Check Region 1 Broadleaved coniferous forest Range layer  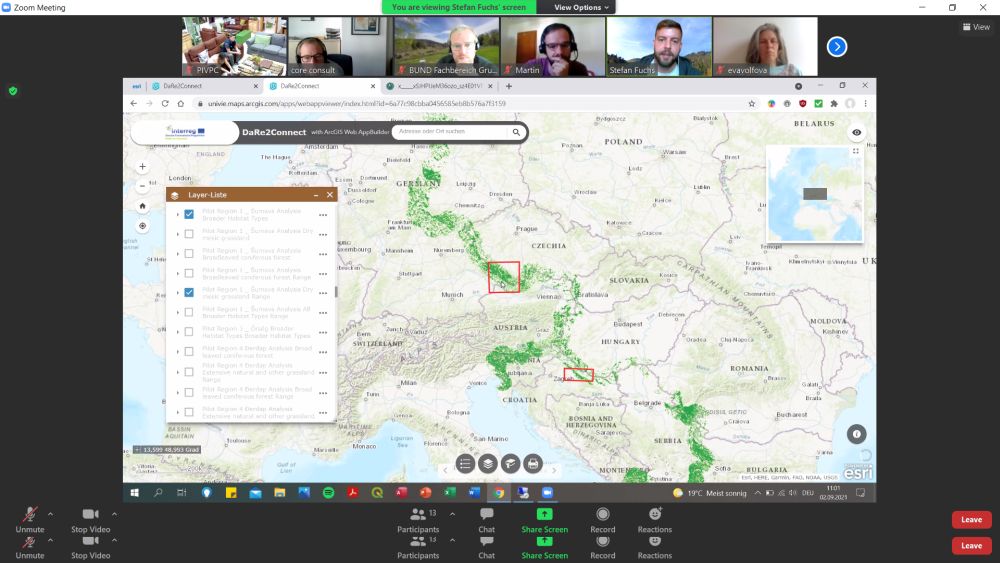point(189,273)
